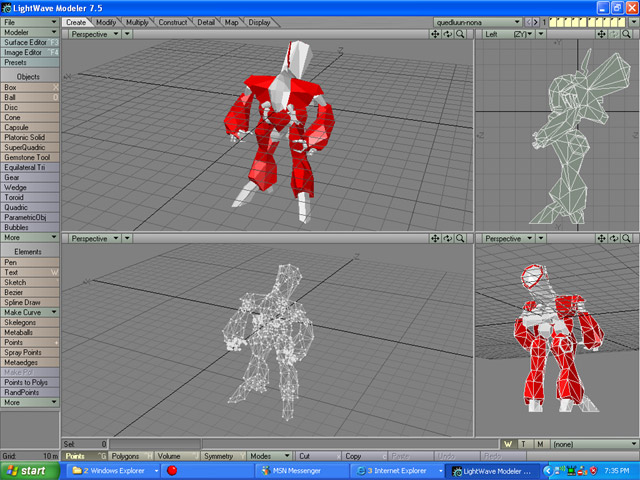Select the M morph map button
This screenshot has width=640, height=480.
[540, 444]
